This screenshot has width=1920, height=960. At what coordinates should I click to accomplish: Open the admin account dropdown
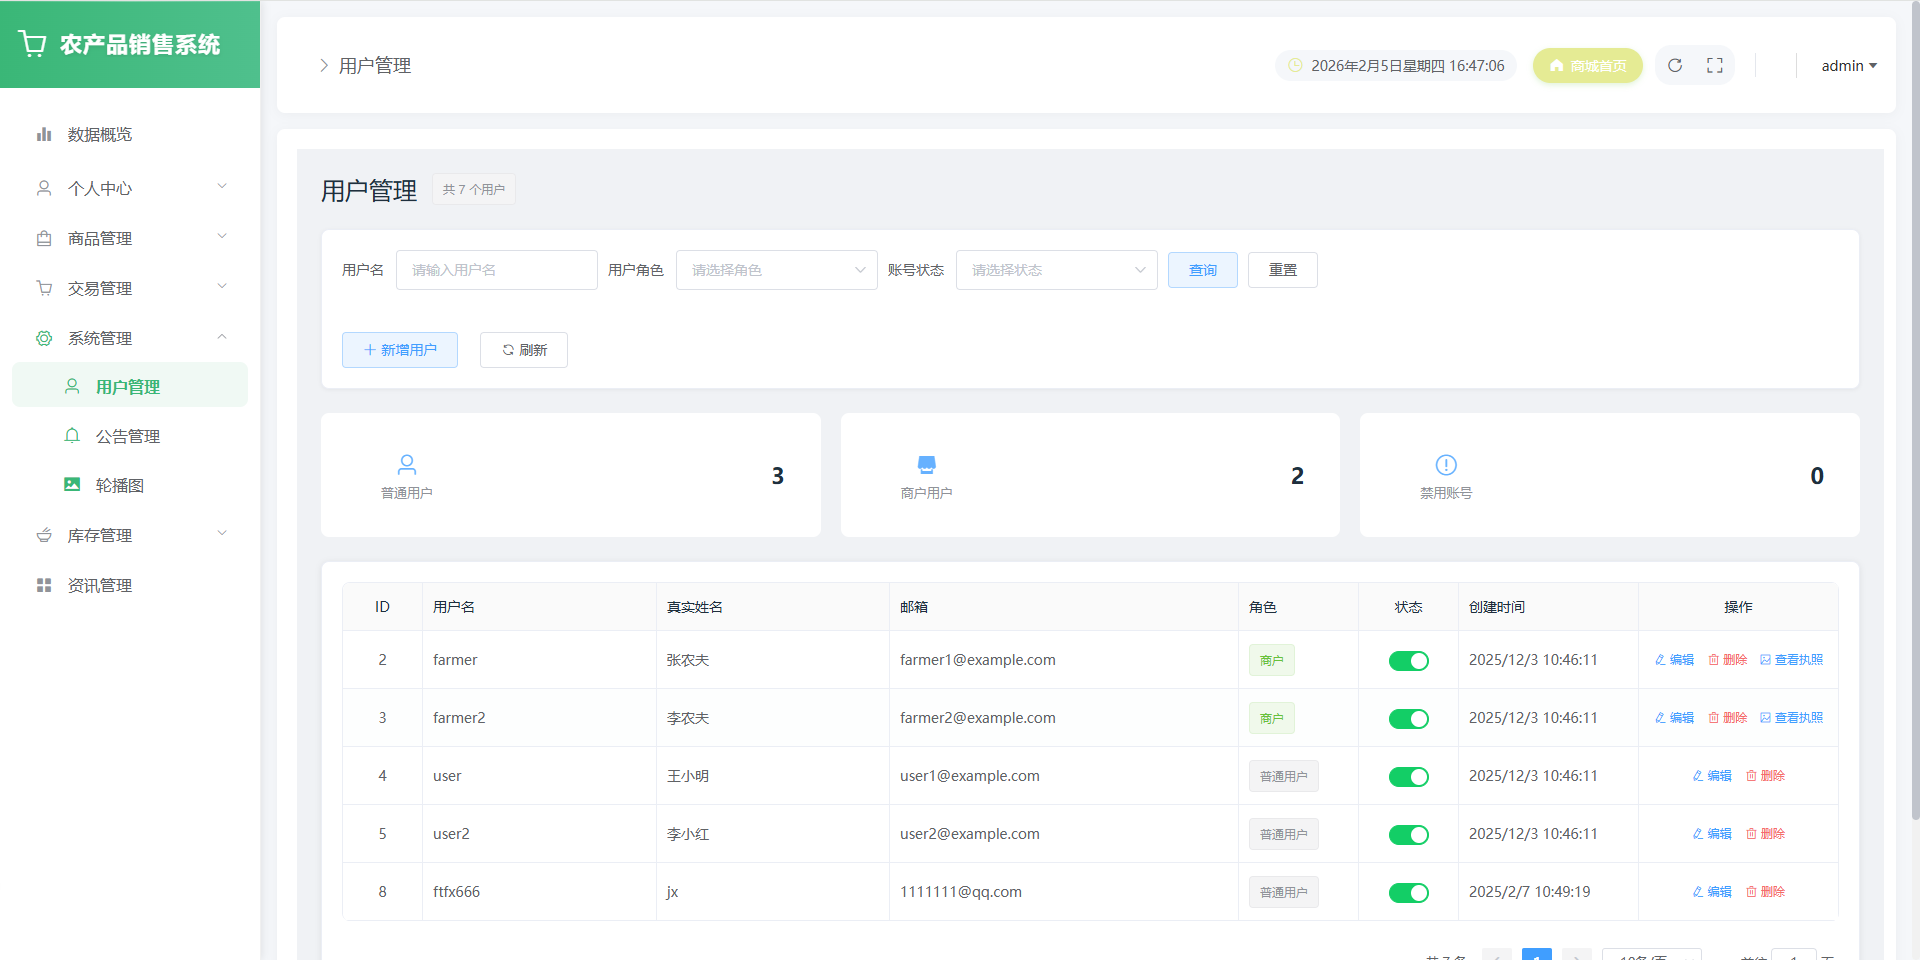pos(1849,66)
